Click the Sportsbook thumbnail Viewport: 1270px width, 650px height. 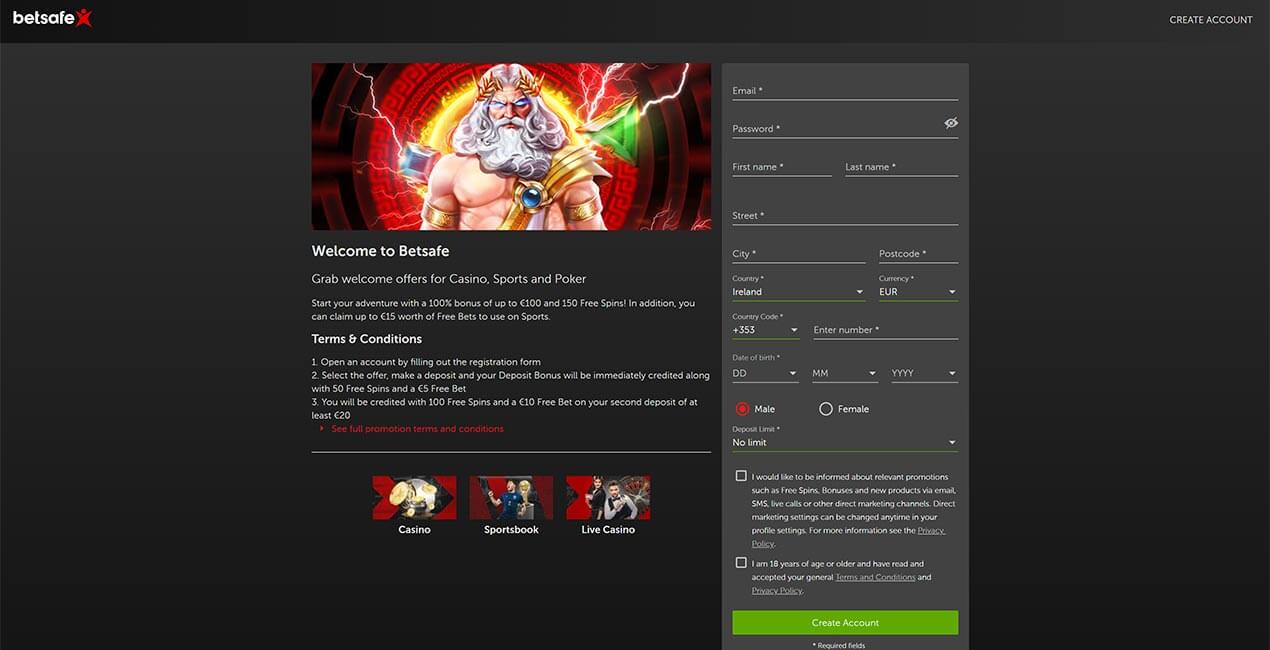511,497
